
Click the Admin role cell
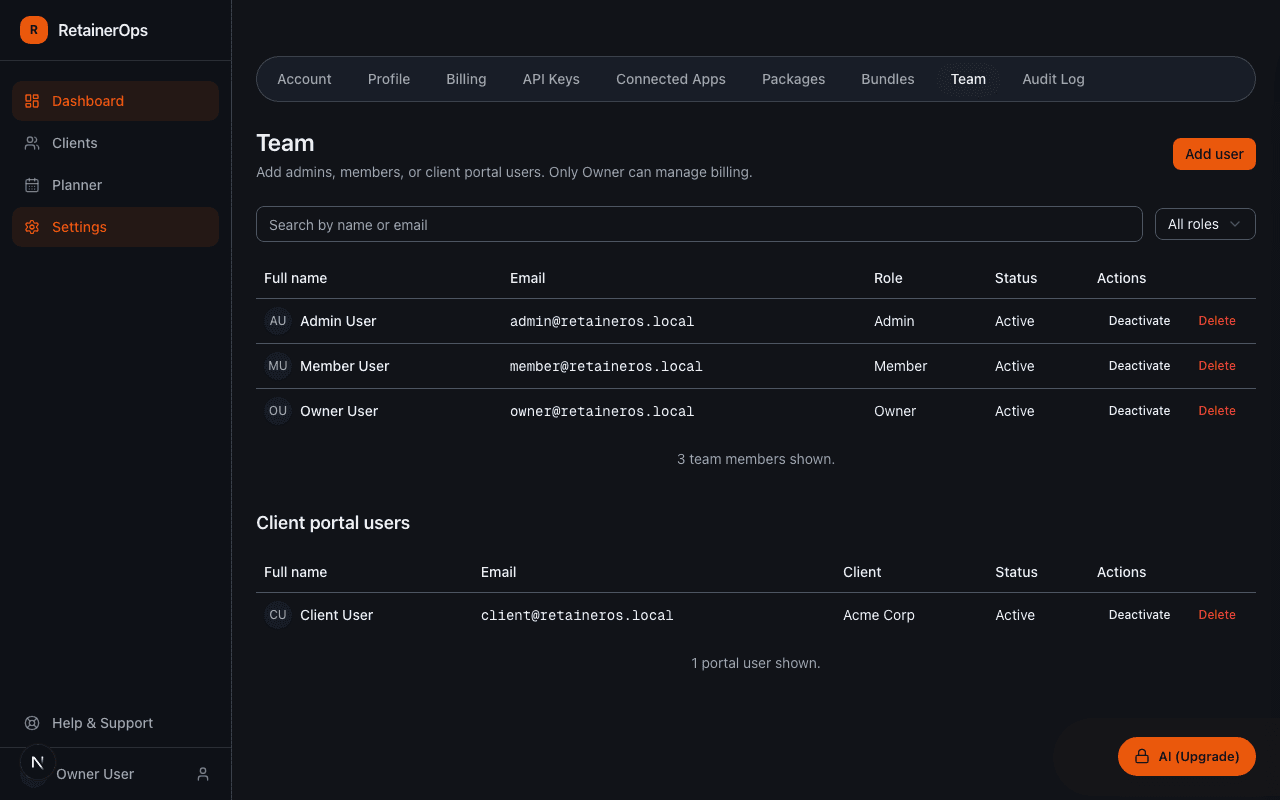(894, 321)
